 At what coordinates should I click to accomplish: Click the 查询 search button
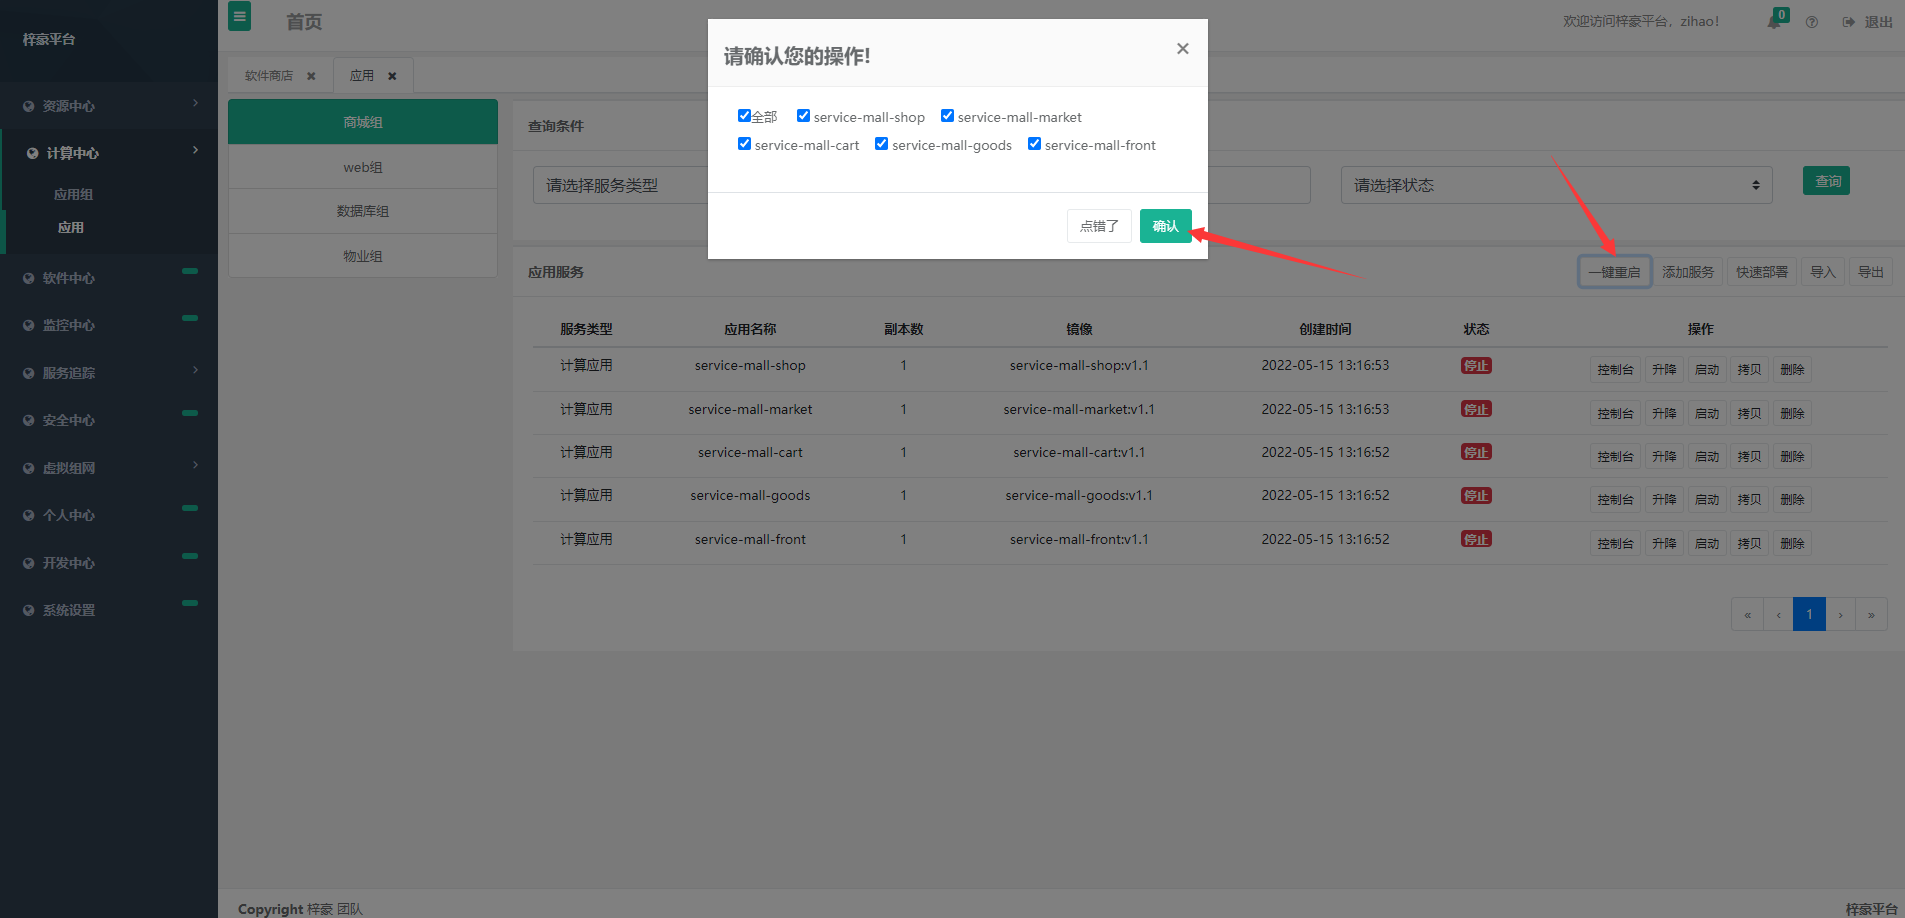(x=1827, y=181)
